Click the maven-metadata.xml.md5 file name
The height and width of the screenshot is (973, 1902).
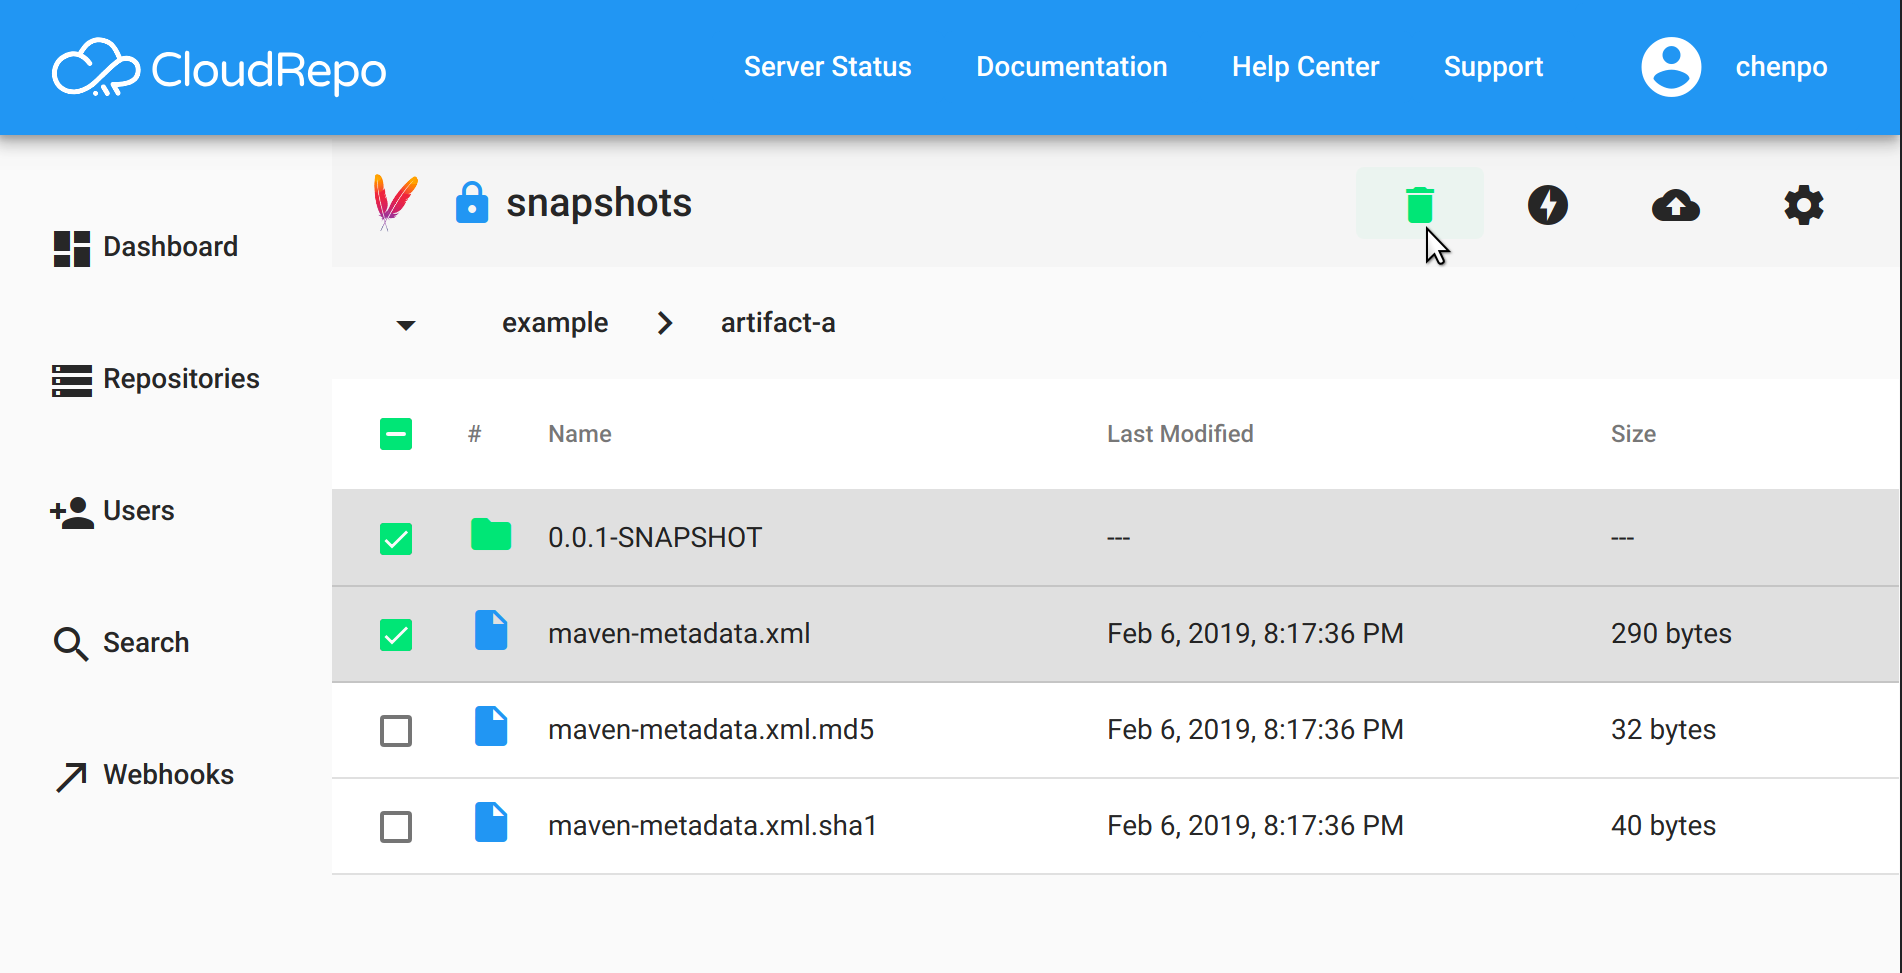pyautogui.click(x=711, y=729)
